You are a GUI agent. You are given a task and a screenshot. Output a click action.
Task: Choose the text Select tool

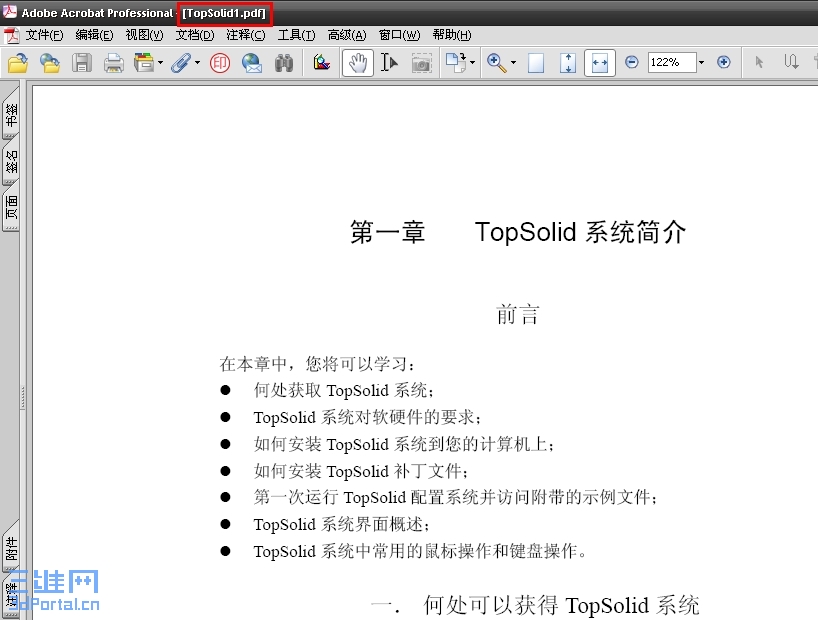tap(389, 63)
